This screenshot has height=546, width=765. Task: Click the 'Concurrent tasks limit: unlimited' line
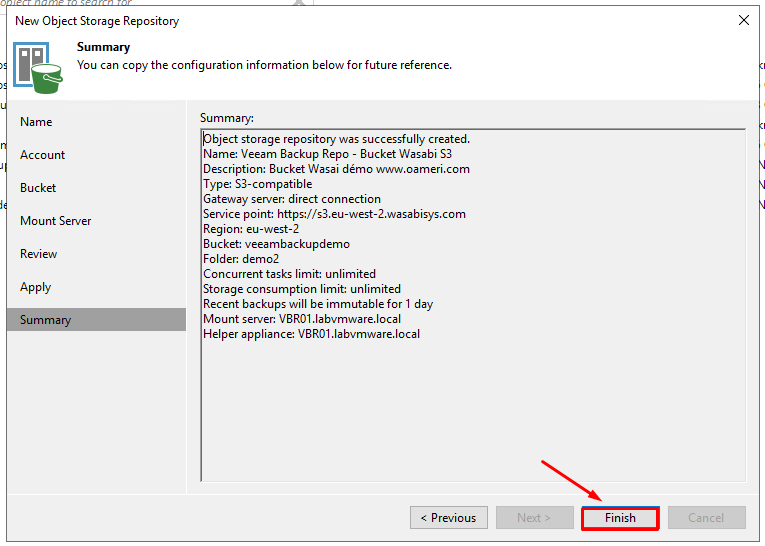[289, 274]
